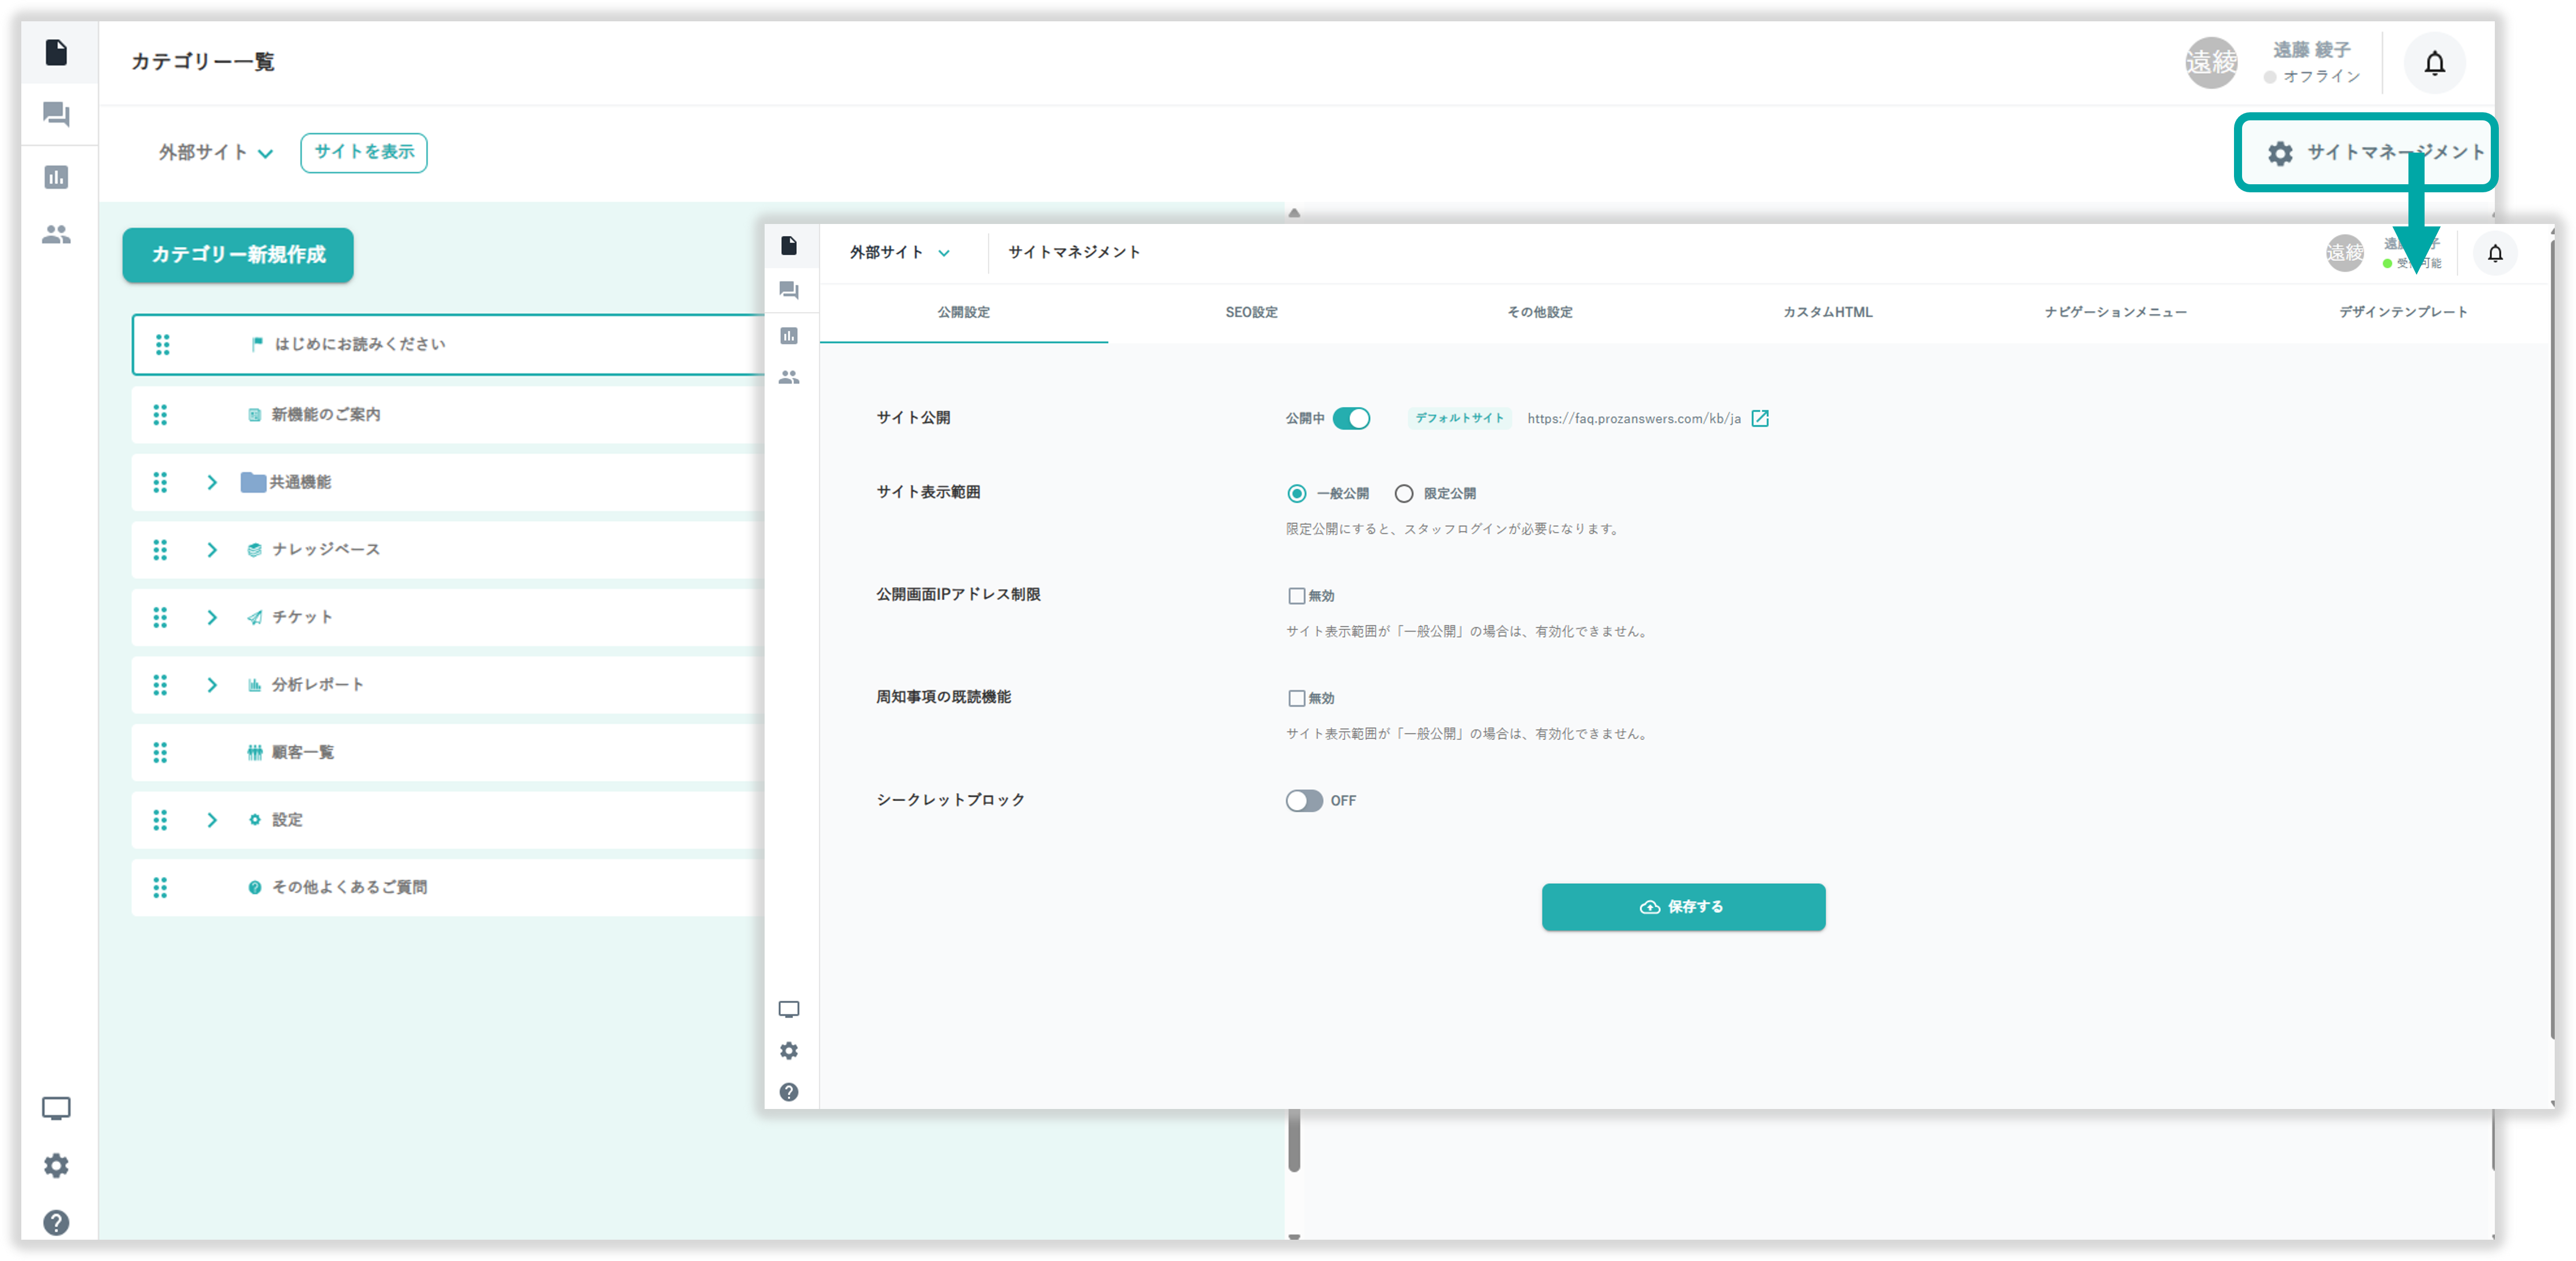
Task: Expand the ナレッジベース category chevron
Action: pyautogui.click(x=212, y=550)
